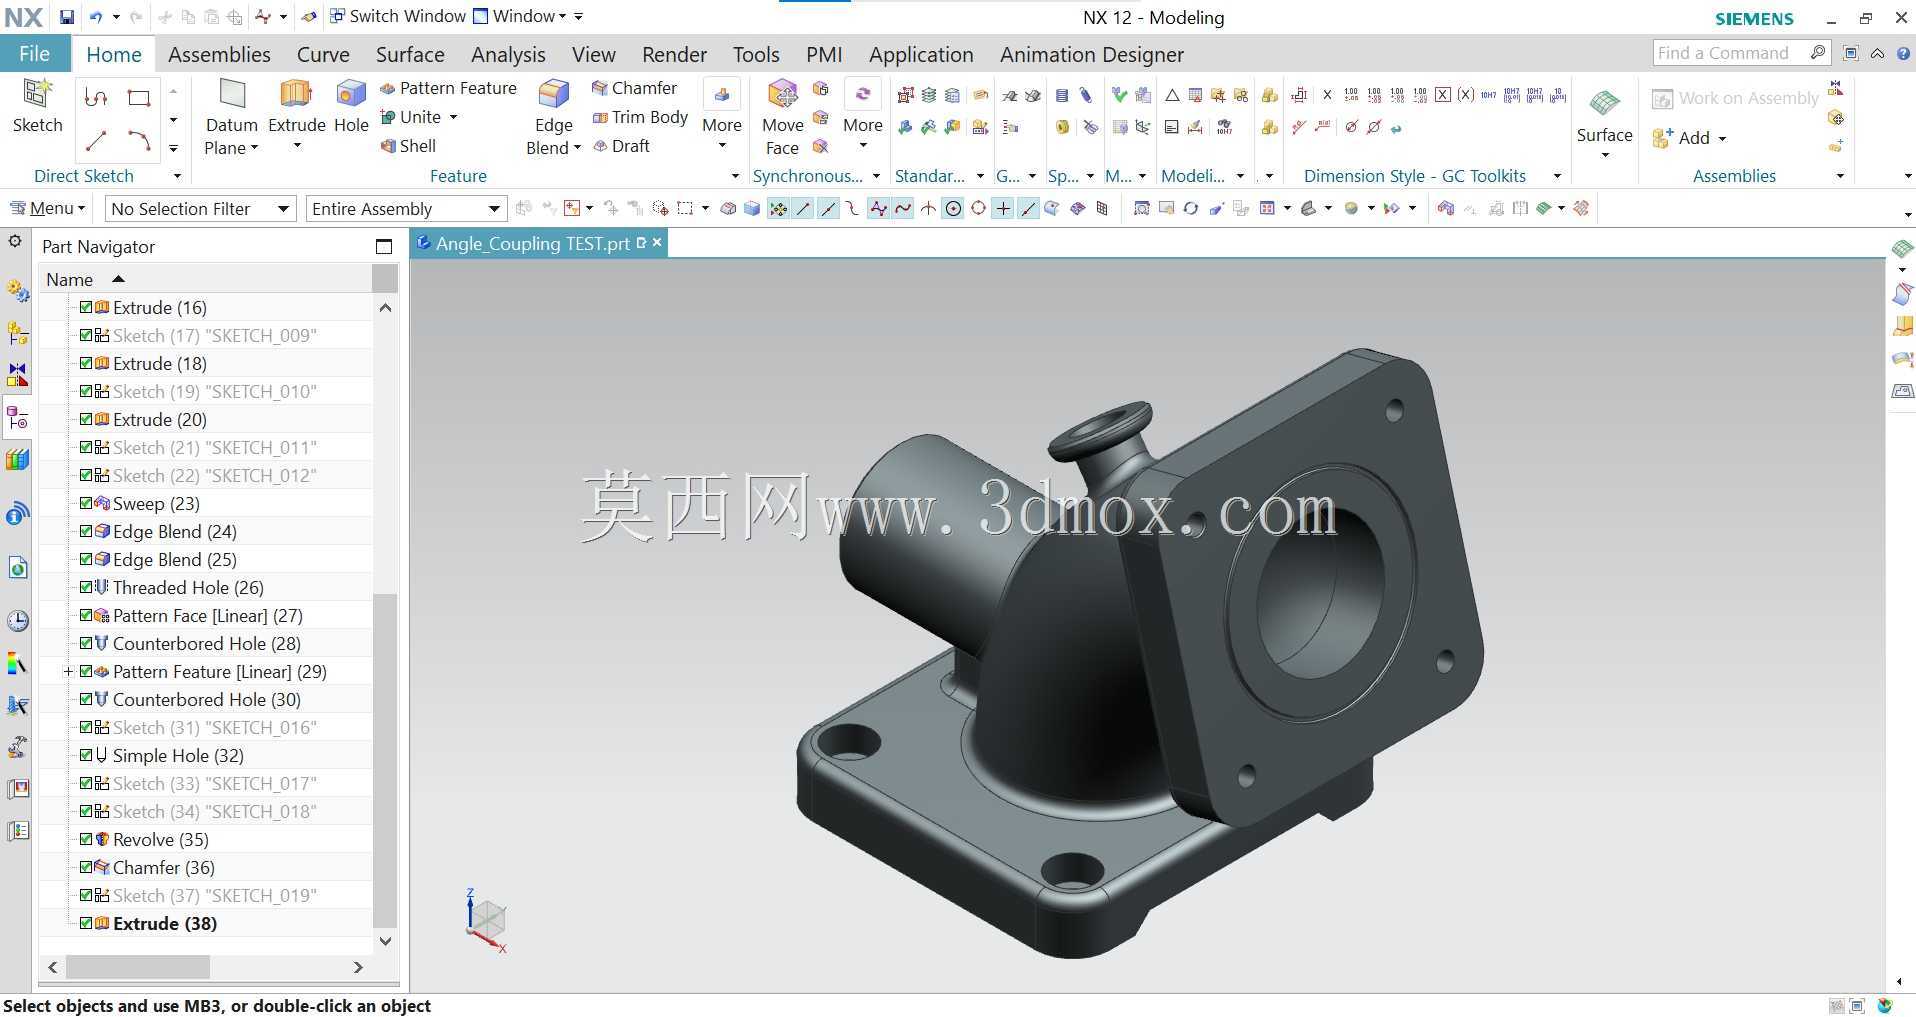Switch to the Render tab

pos(674,54)
